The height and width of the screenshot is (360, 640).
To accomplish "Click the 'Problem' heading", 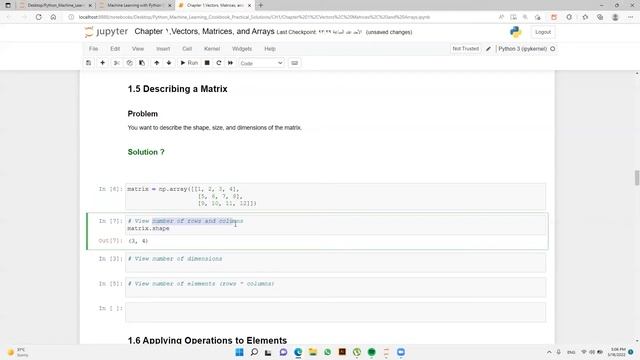I will [142, 113].
